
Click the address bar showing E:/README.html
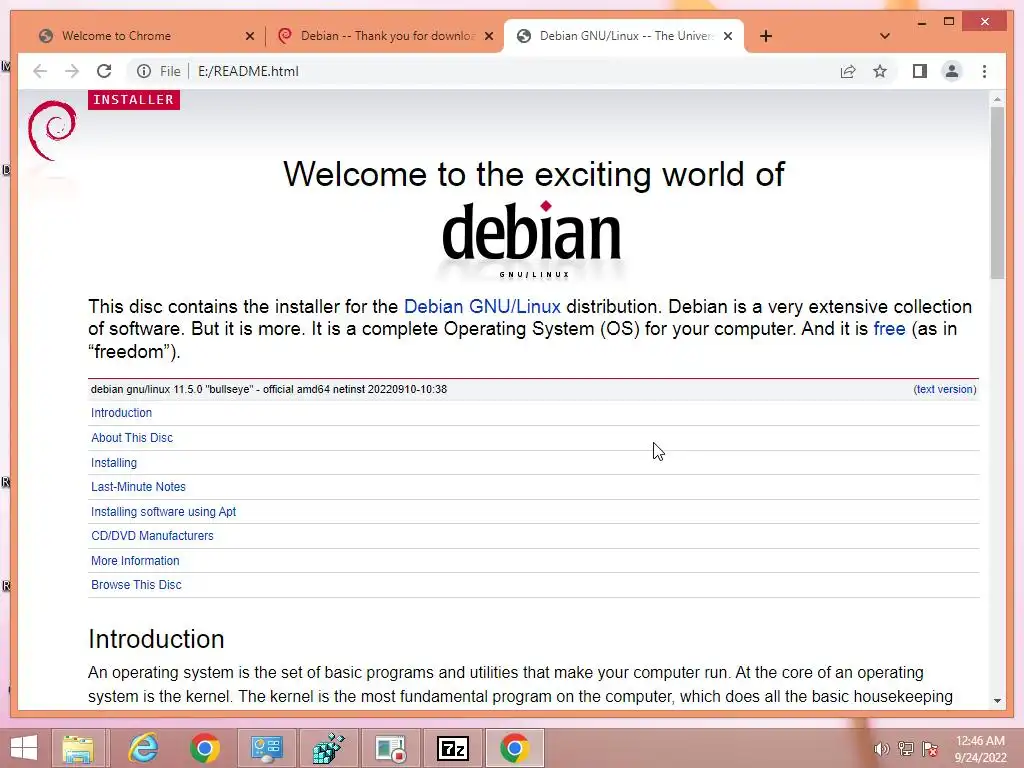(483, 71)
